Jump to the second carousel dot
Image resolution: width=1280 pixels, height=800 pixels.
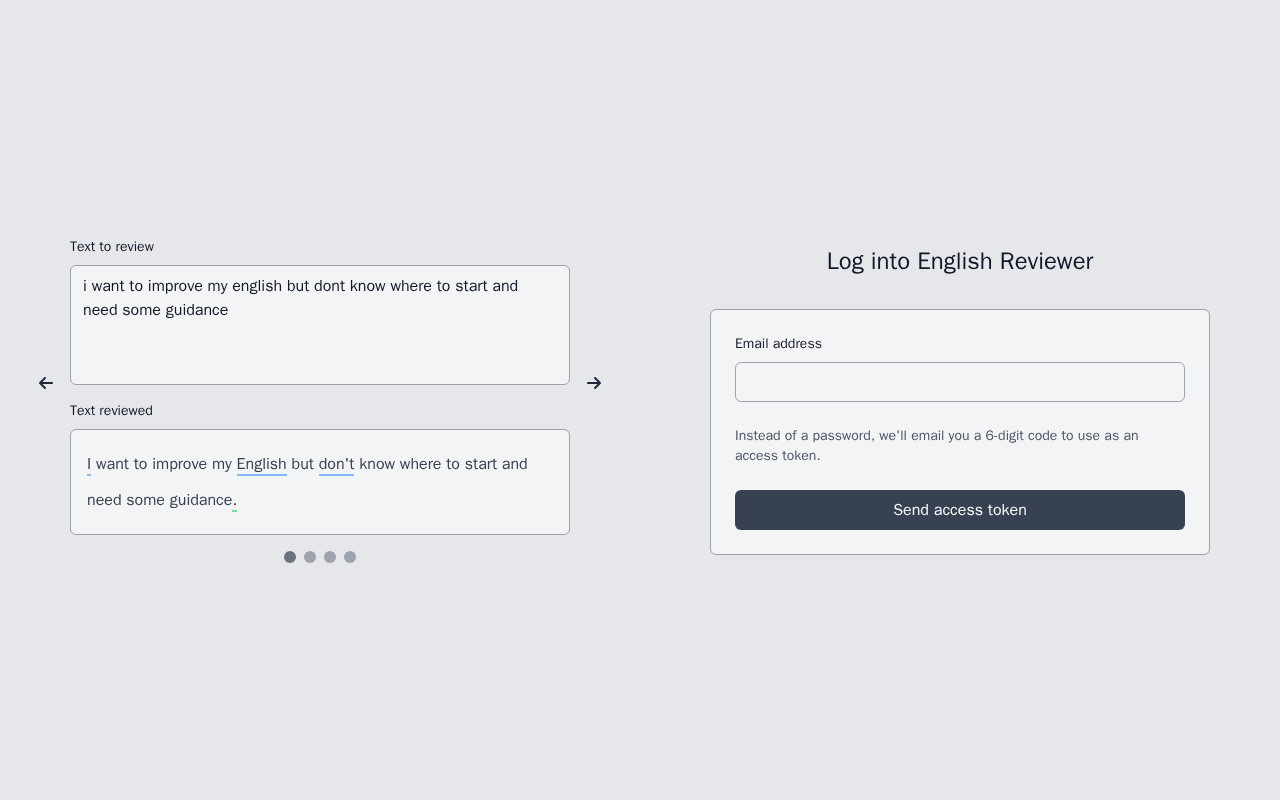[310, 557]
